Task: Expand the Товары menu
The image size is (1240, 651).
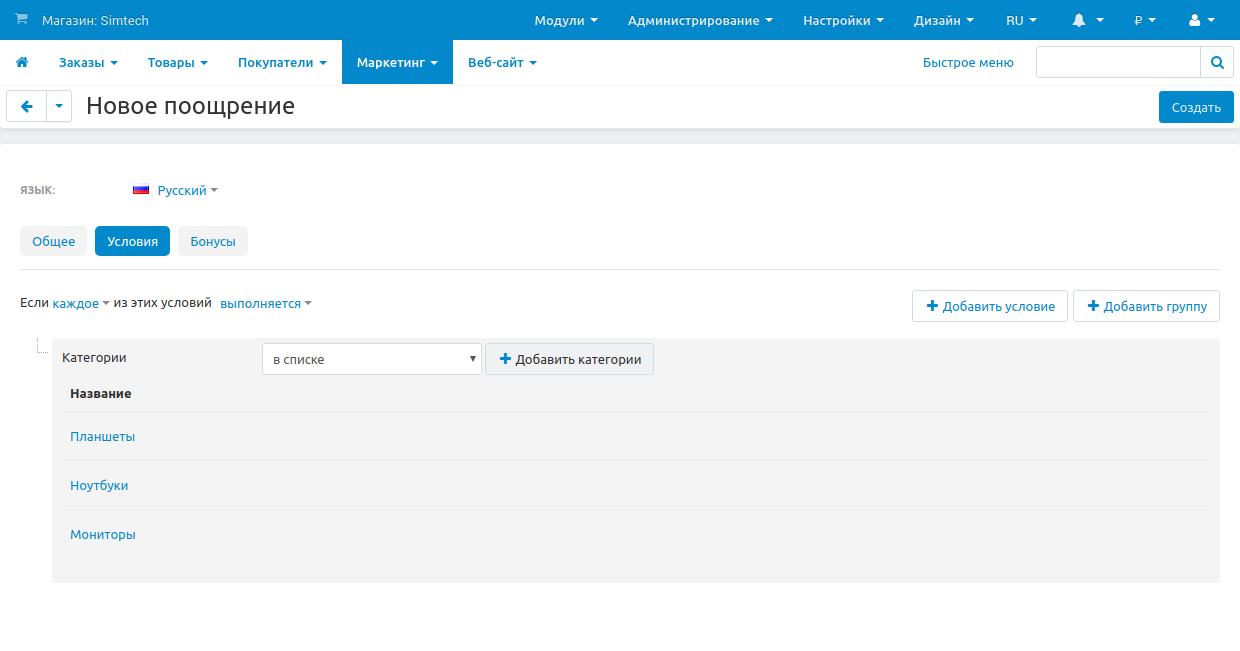Action: click(178, 62)
